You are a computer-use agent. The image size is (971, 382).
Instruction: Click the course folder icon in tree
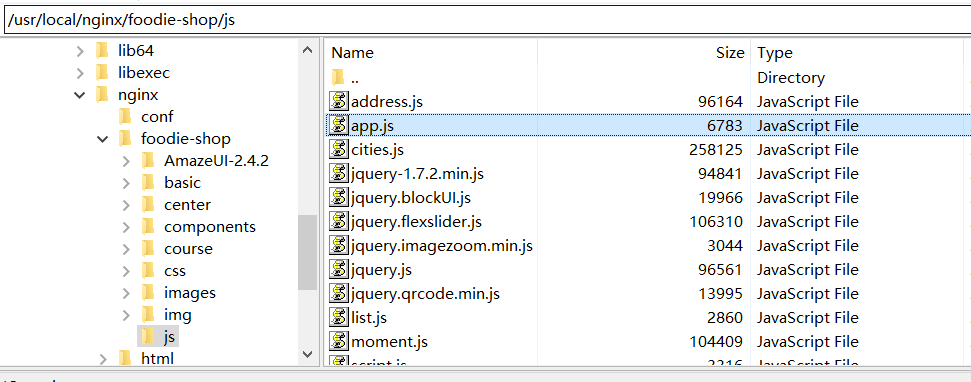[149, 249]
